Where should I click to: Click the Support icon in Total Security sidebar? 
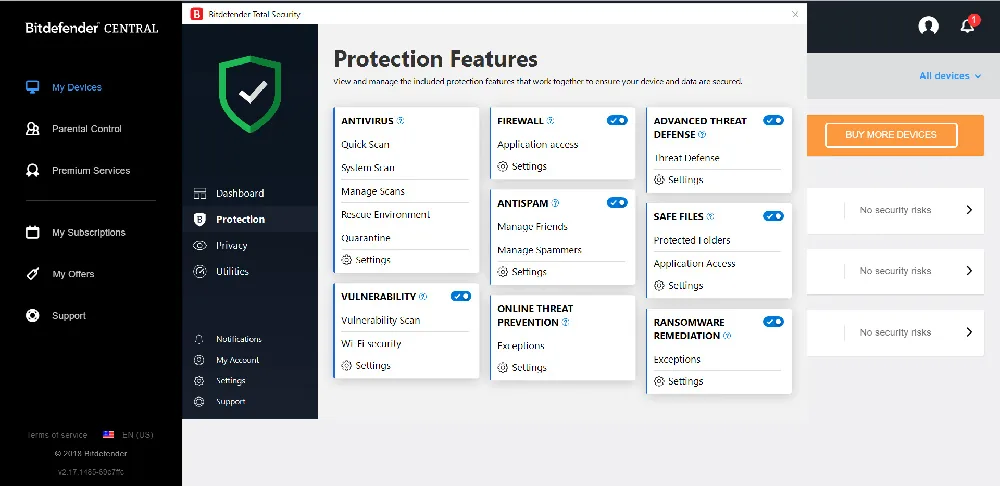[199, 402]
